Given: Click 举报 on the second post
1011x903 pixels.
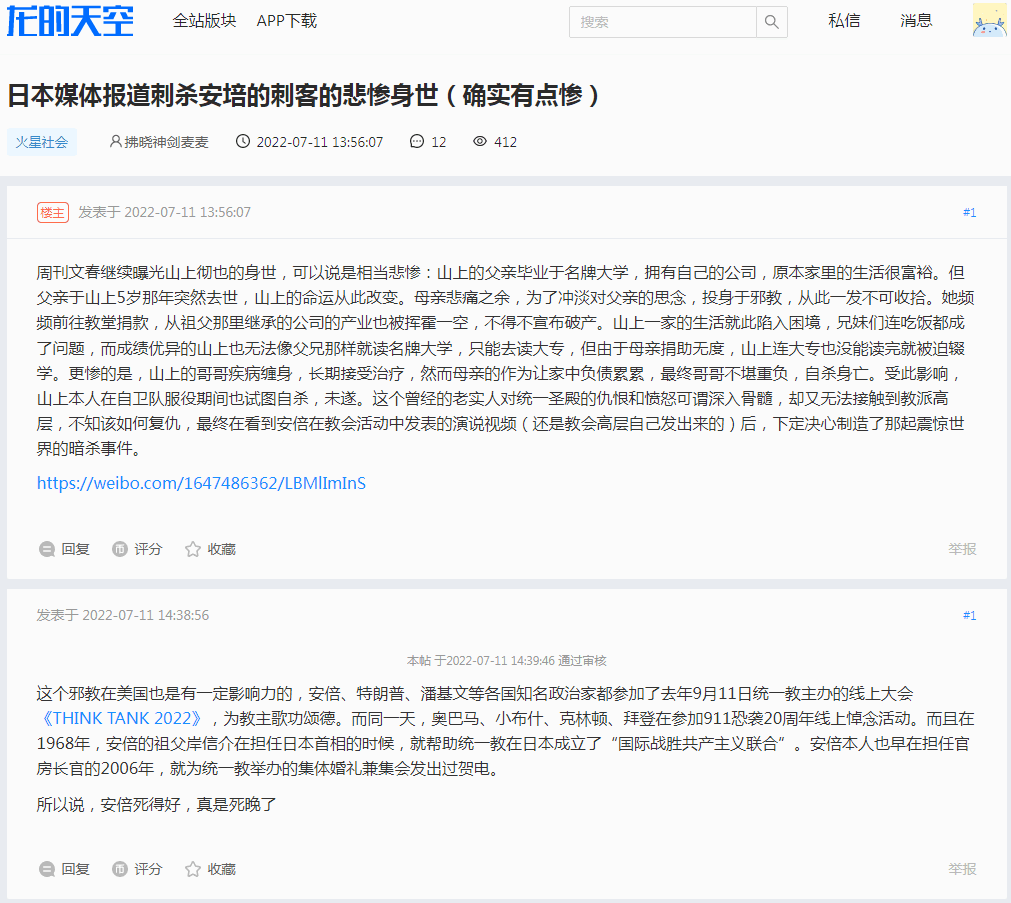Looking at the screenshot, I should 962,869.
